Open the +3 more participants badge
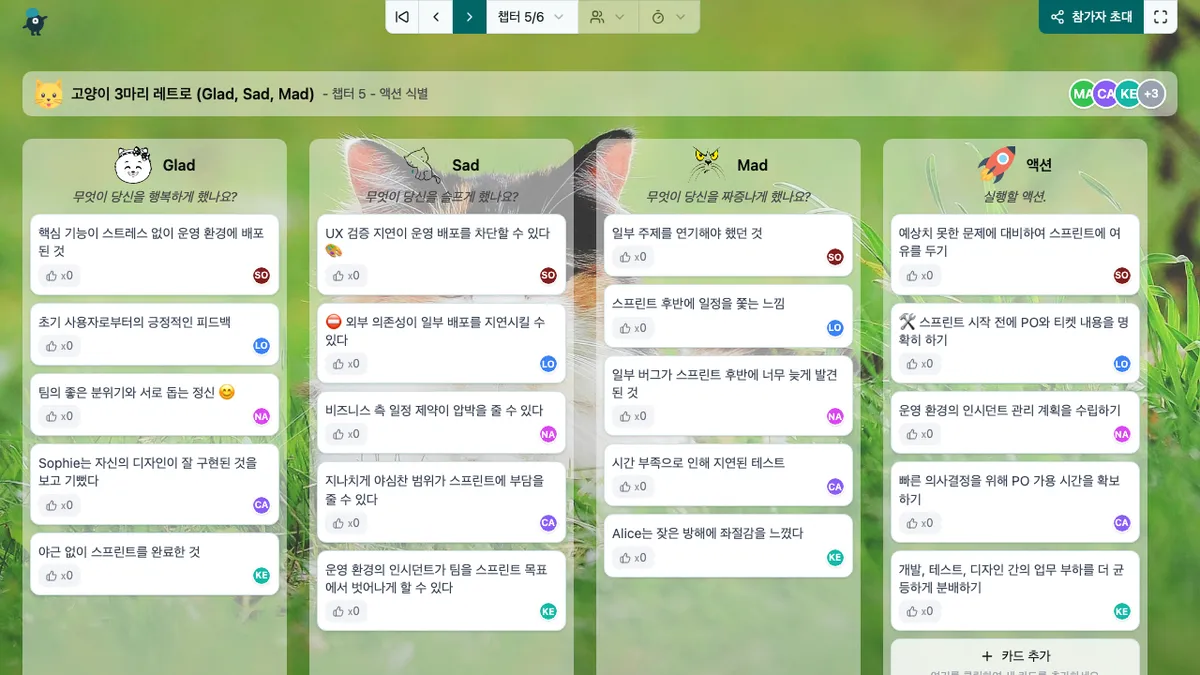1200x675 pixels. [x=1151, y=94]
